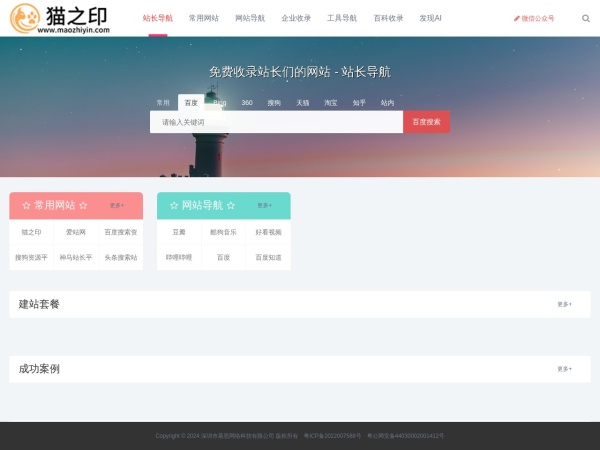
Task: Open the 百度知道 link
Action: (x=268, y=258)
